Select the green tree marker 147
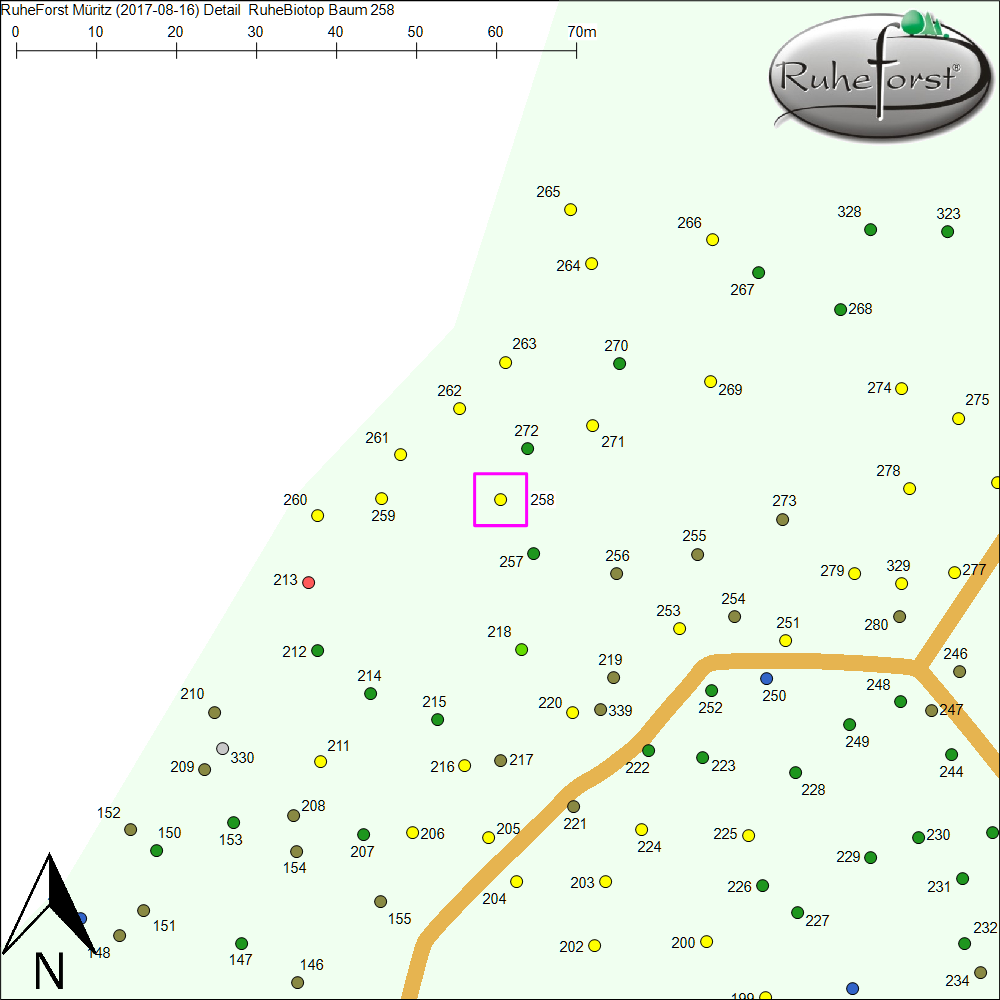Screen dimensions: 1000x1000 click(x=241, y=944)
